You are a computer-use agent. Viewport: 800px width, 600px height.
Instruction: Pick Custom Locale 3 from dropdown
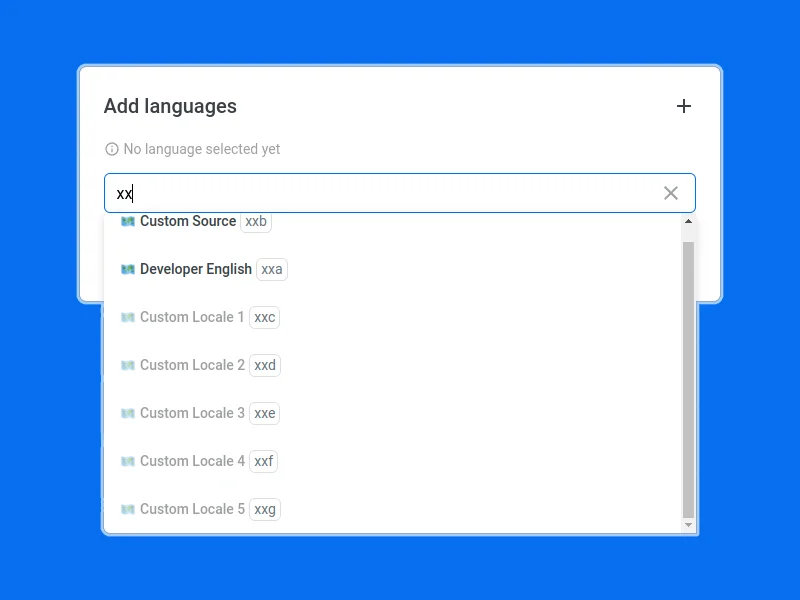pos(192,413)
